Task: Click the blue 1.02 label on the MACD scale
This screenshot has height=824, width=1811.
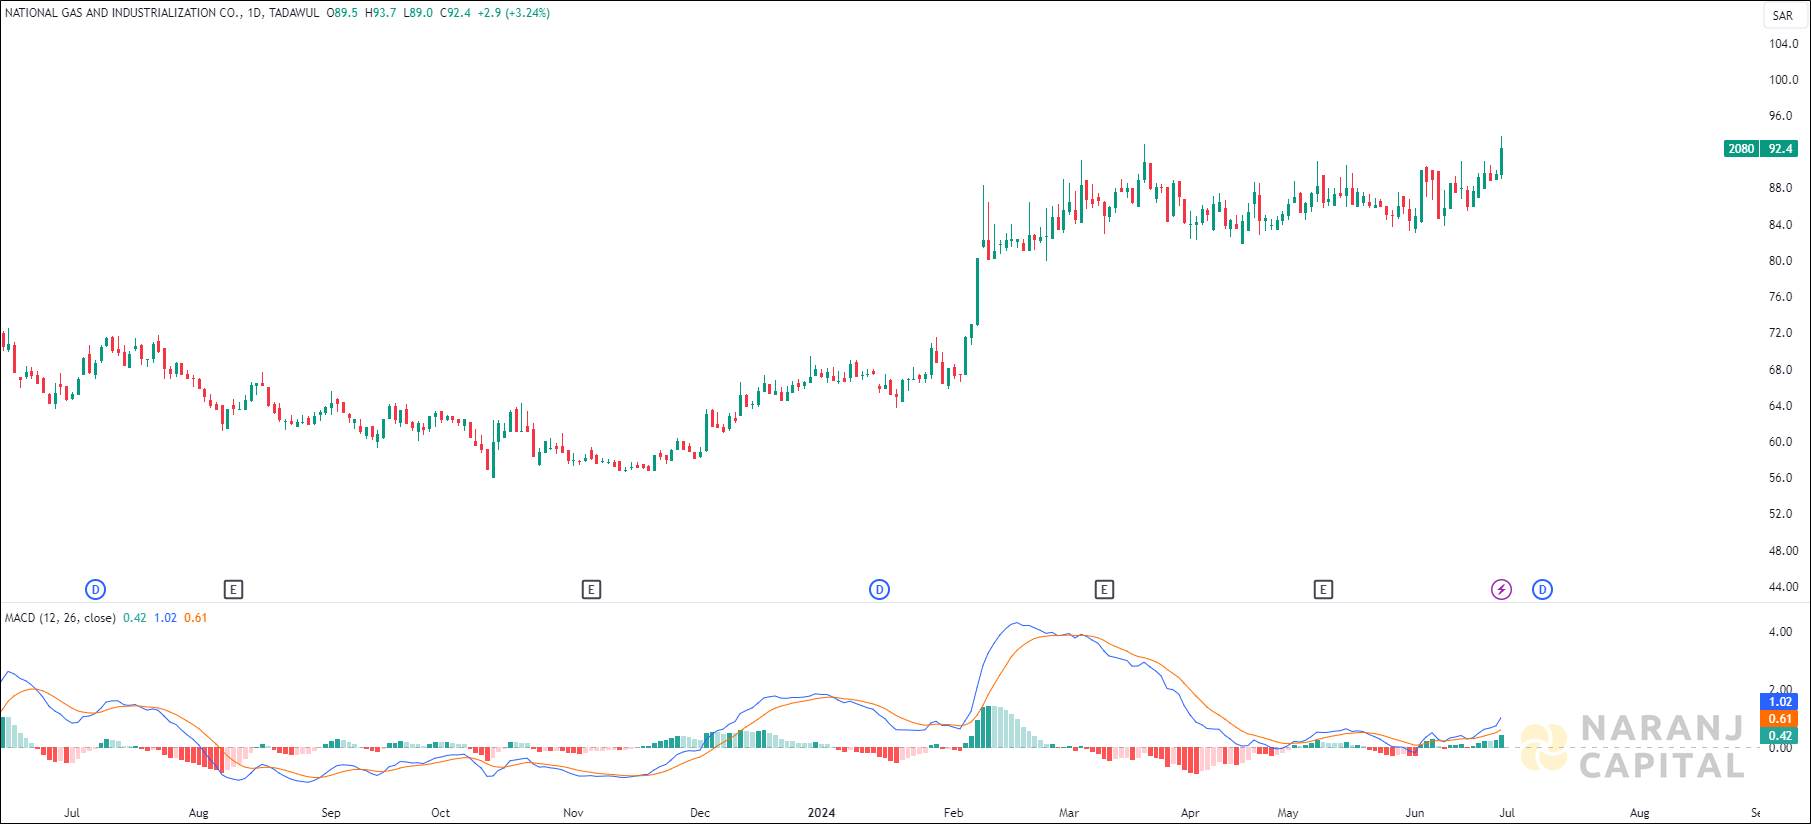Action: pyautogui.click(x=1779, y=702)
